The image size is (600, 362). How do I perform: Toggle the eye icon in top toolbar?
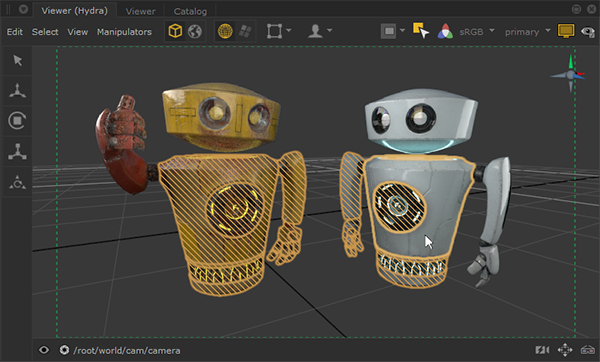click(588, 31)
